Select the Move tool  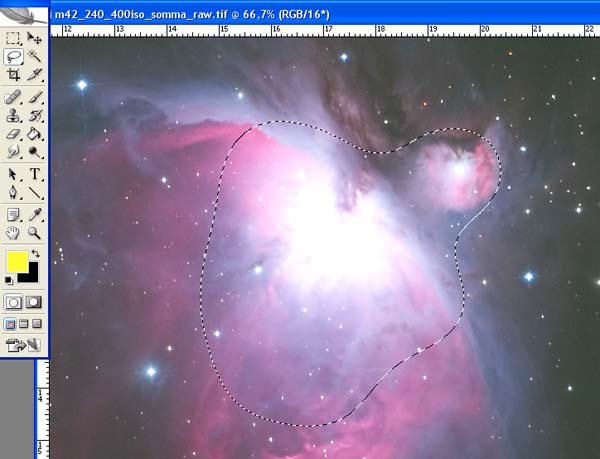(x=34, y=38)
